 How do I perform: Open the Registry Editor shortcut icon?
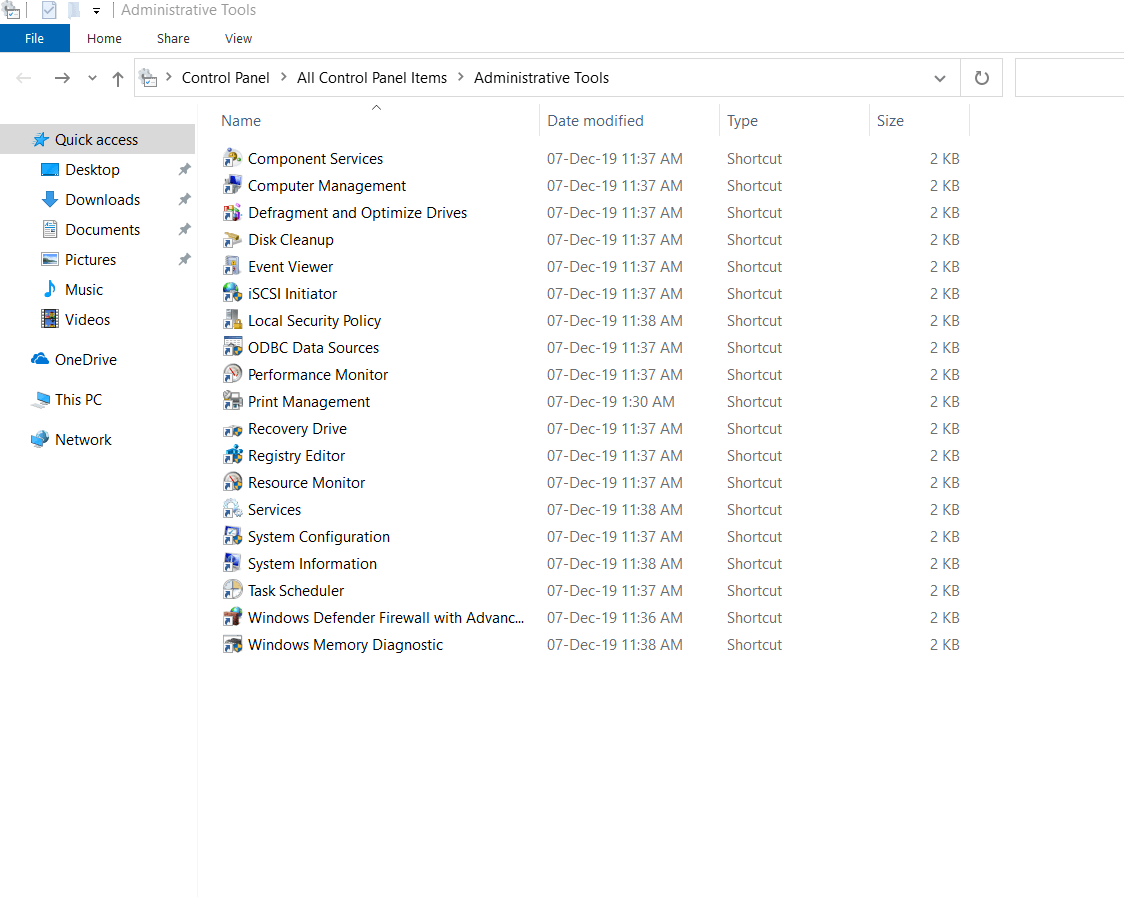click(x=232, y=455)
